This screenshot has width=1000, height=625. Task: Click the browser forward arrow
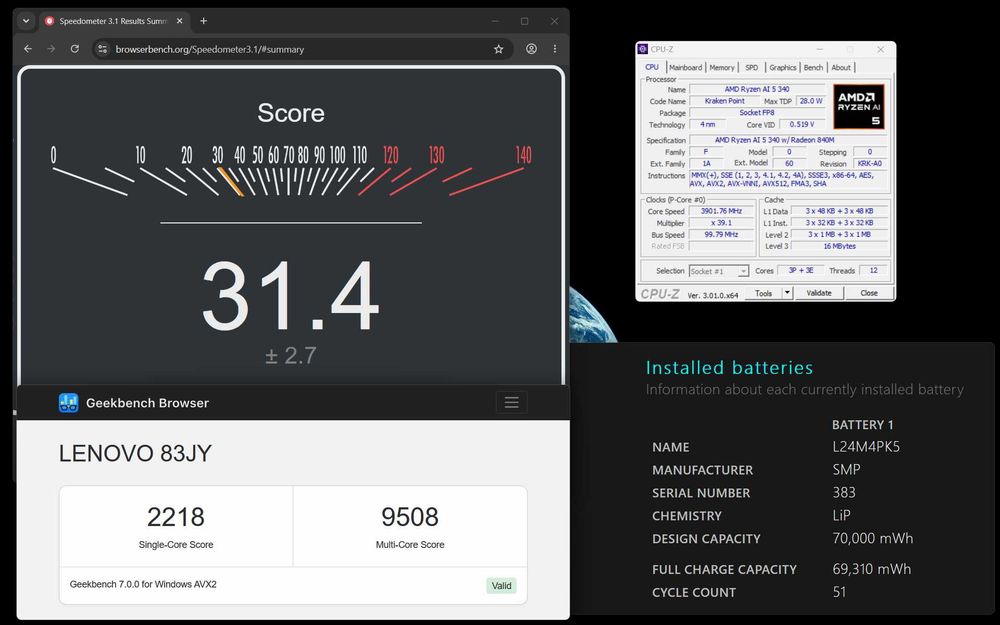pos(51,49)
